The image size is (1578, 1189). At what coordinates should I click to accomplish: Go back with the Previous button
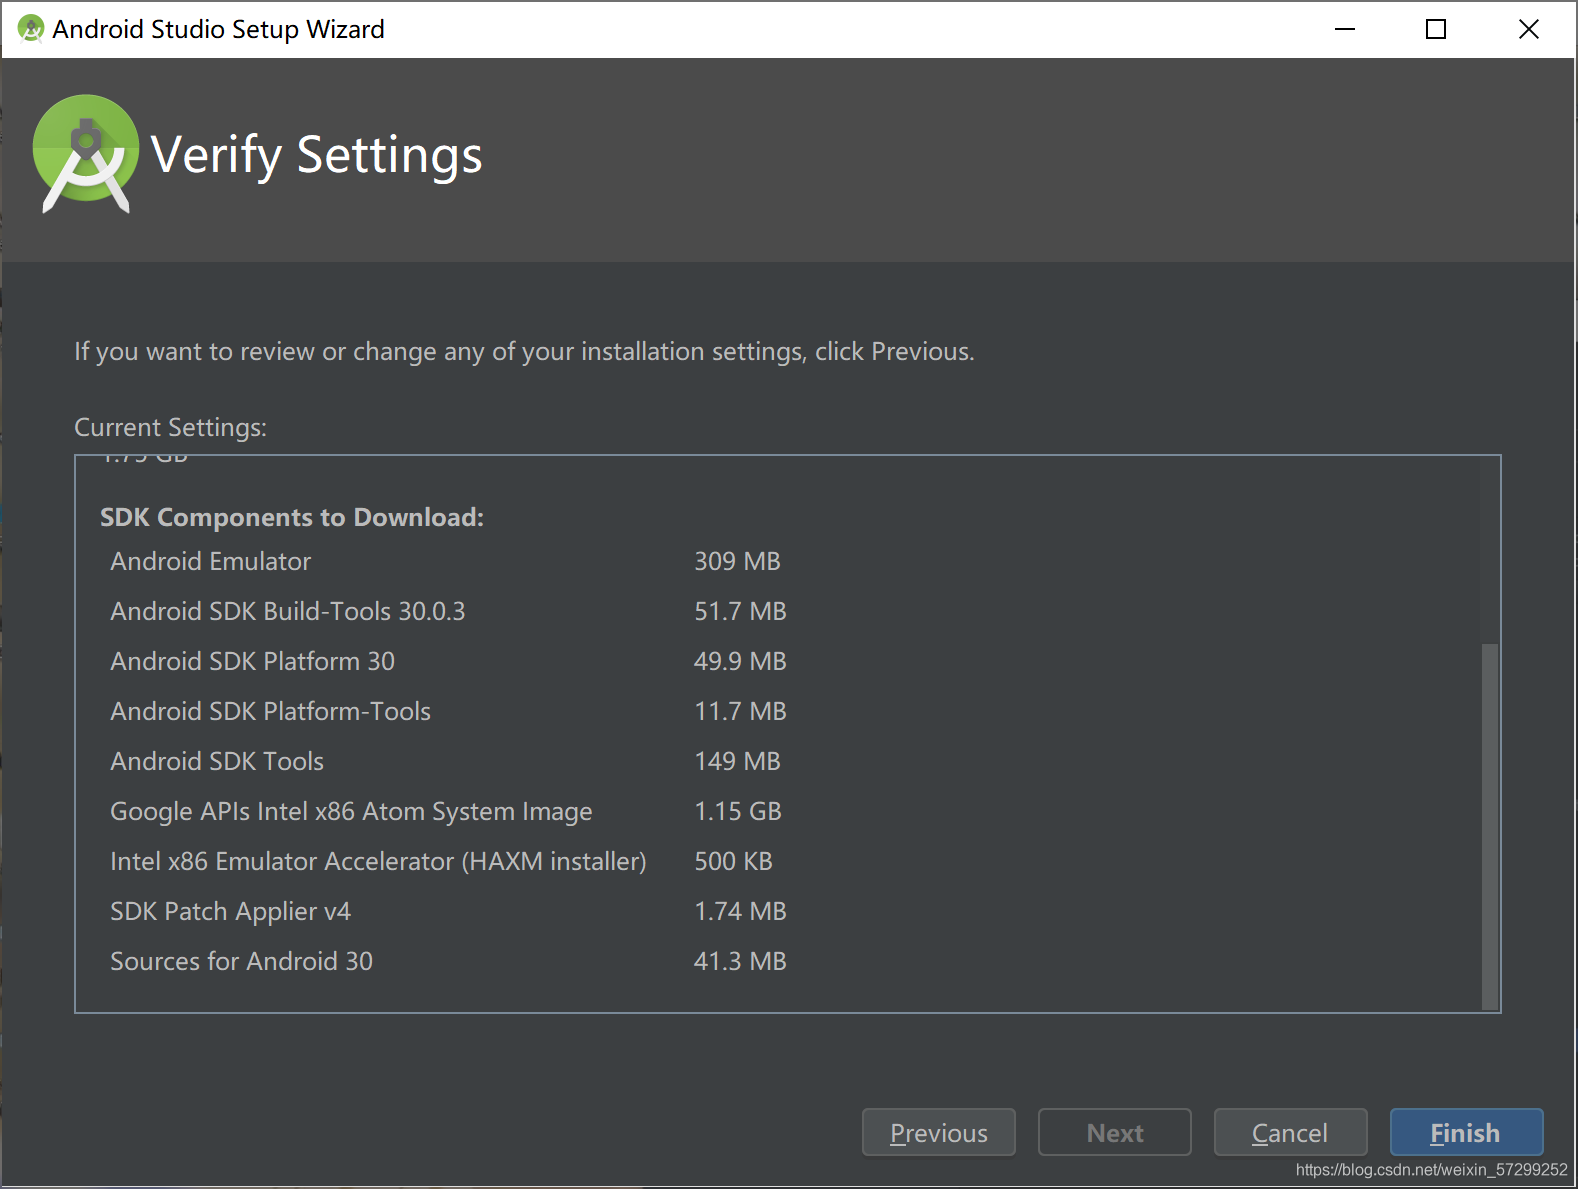tap(939, 1132)
